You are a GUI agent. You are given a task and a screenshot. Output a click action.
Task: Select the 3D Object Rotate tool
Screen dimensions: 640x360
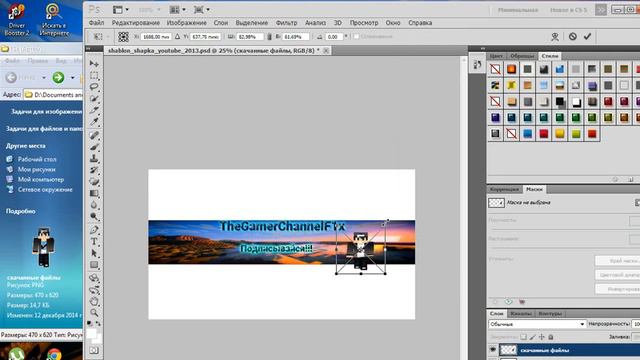click(x=94, y=278)
